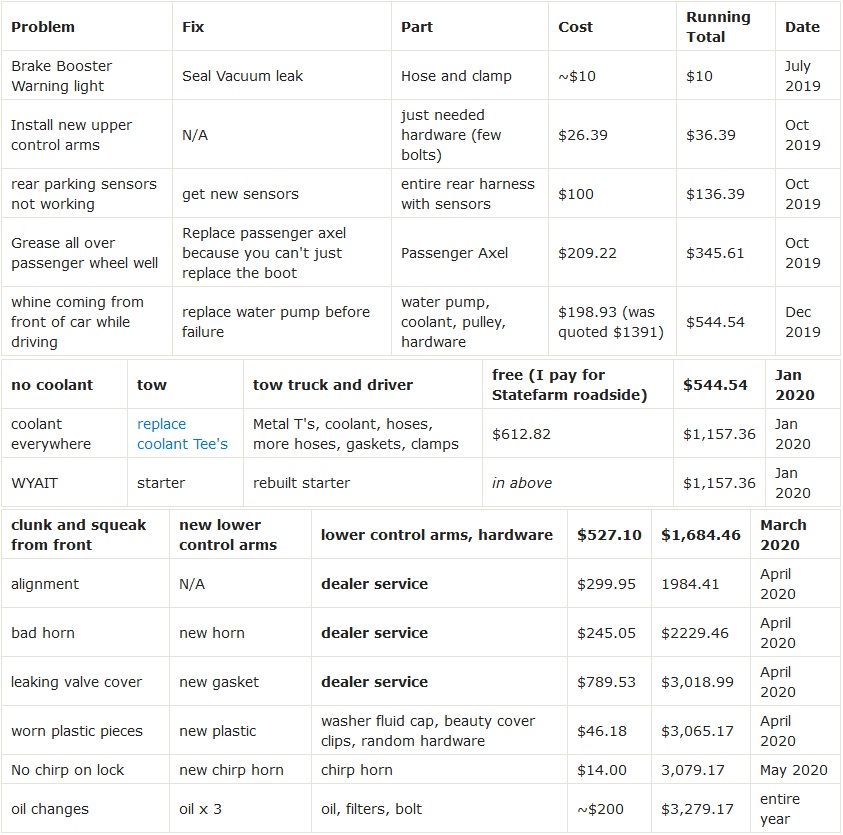The height and width of the screenshot is (835, 843).
Task: Select the "rebuilt starter" part cell
Action: 301,483
